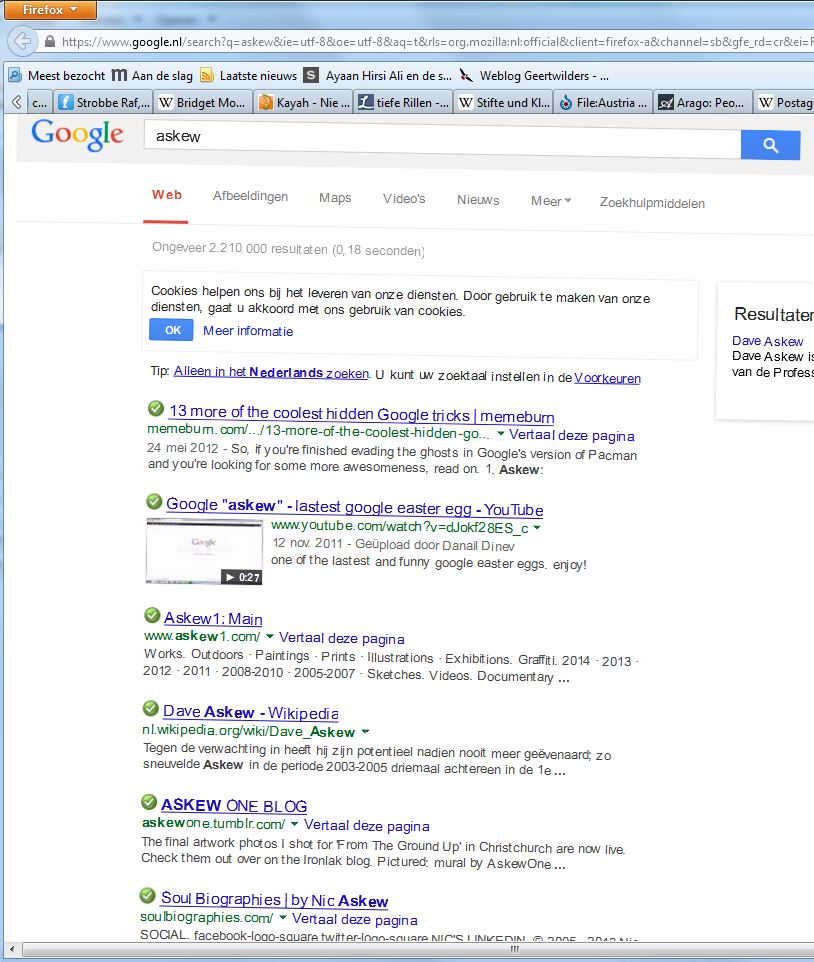Click Vertaal deze pagina for memeburn result

click(572, 436)
